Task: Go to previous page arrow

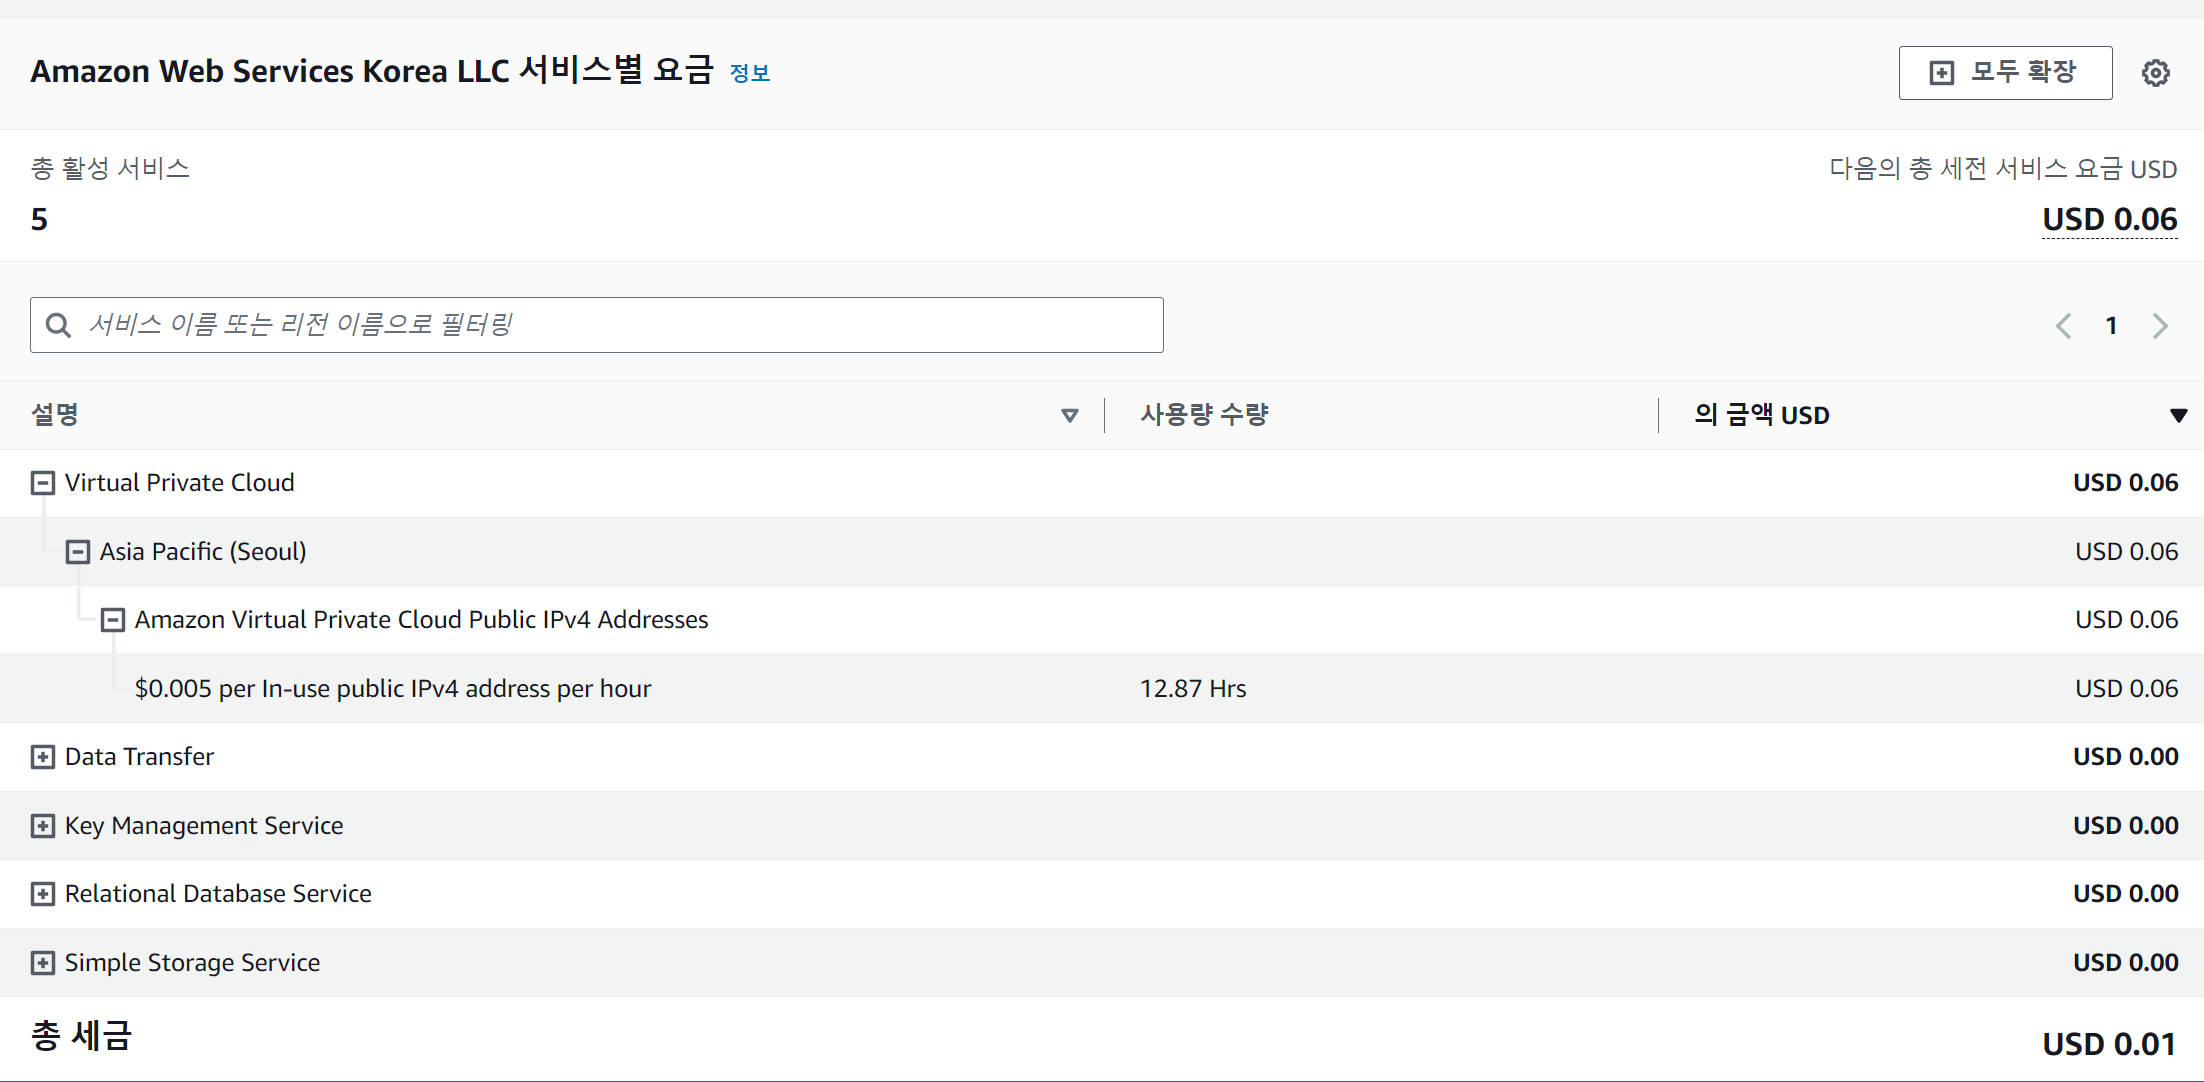Action: pos(2063,326)
